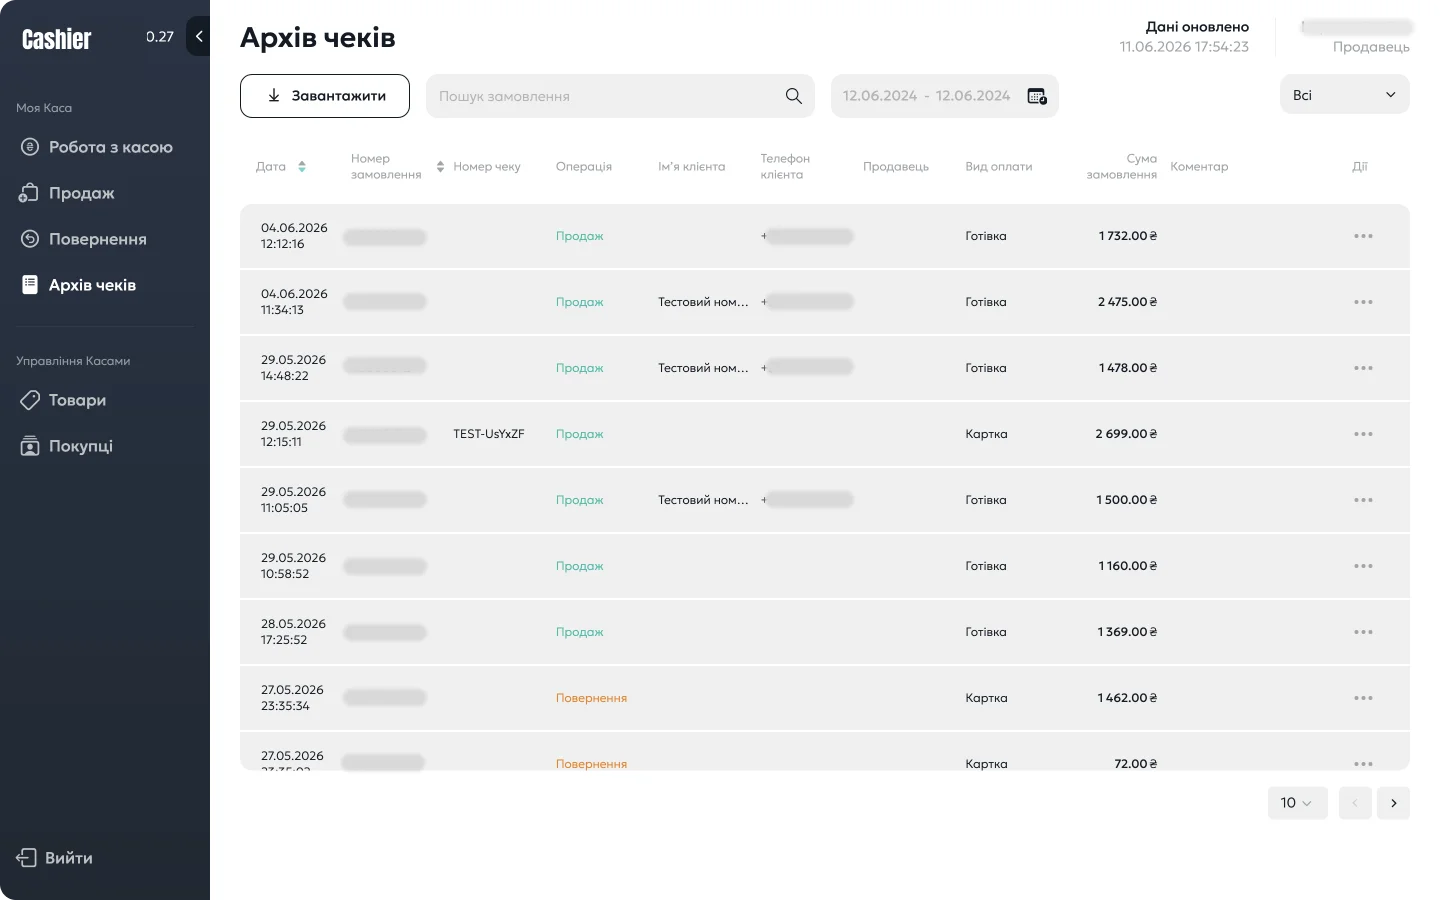Open the rows-per-page dropdown showing 10
1440x900 pixels.
[x=1297, y=803]
